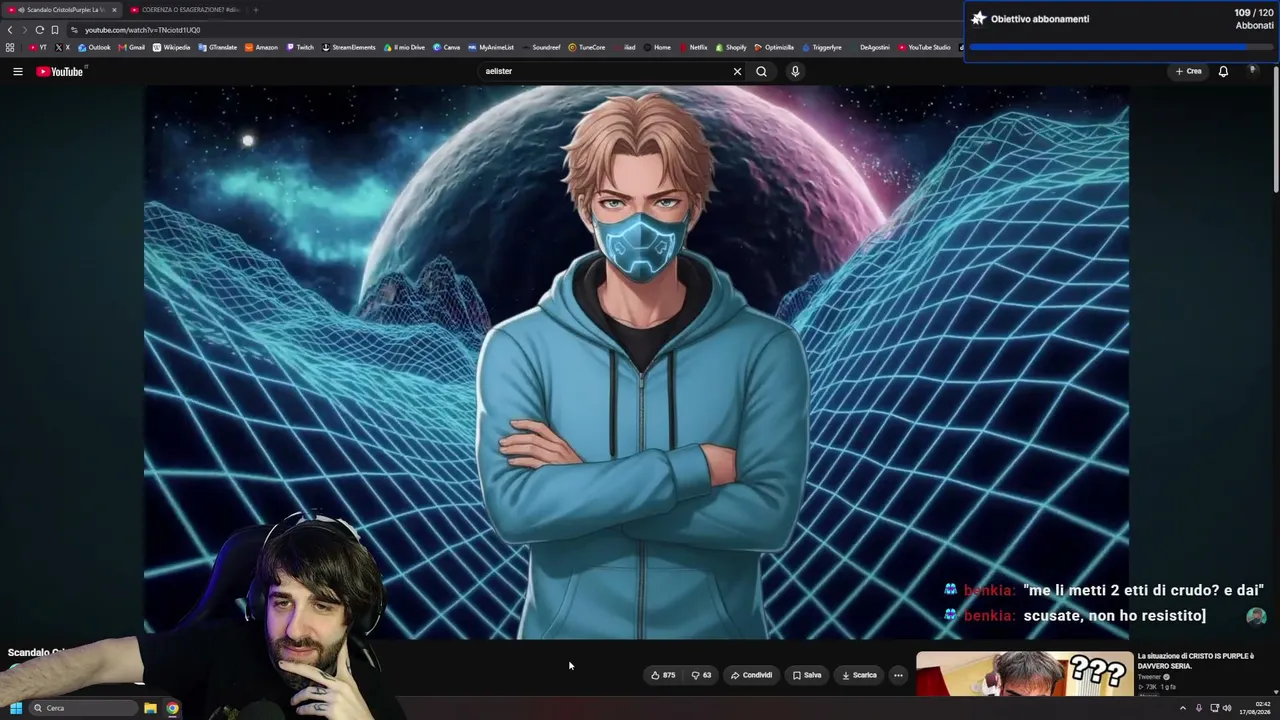Screen dimensions: 1280x720
Task: Click the taskbar Cerca search box
Action: 83,708
